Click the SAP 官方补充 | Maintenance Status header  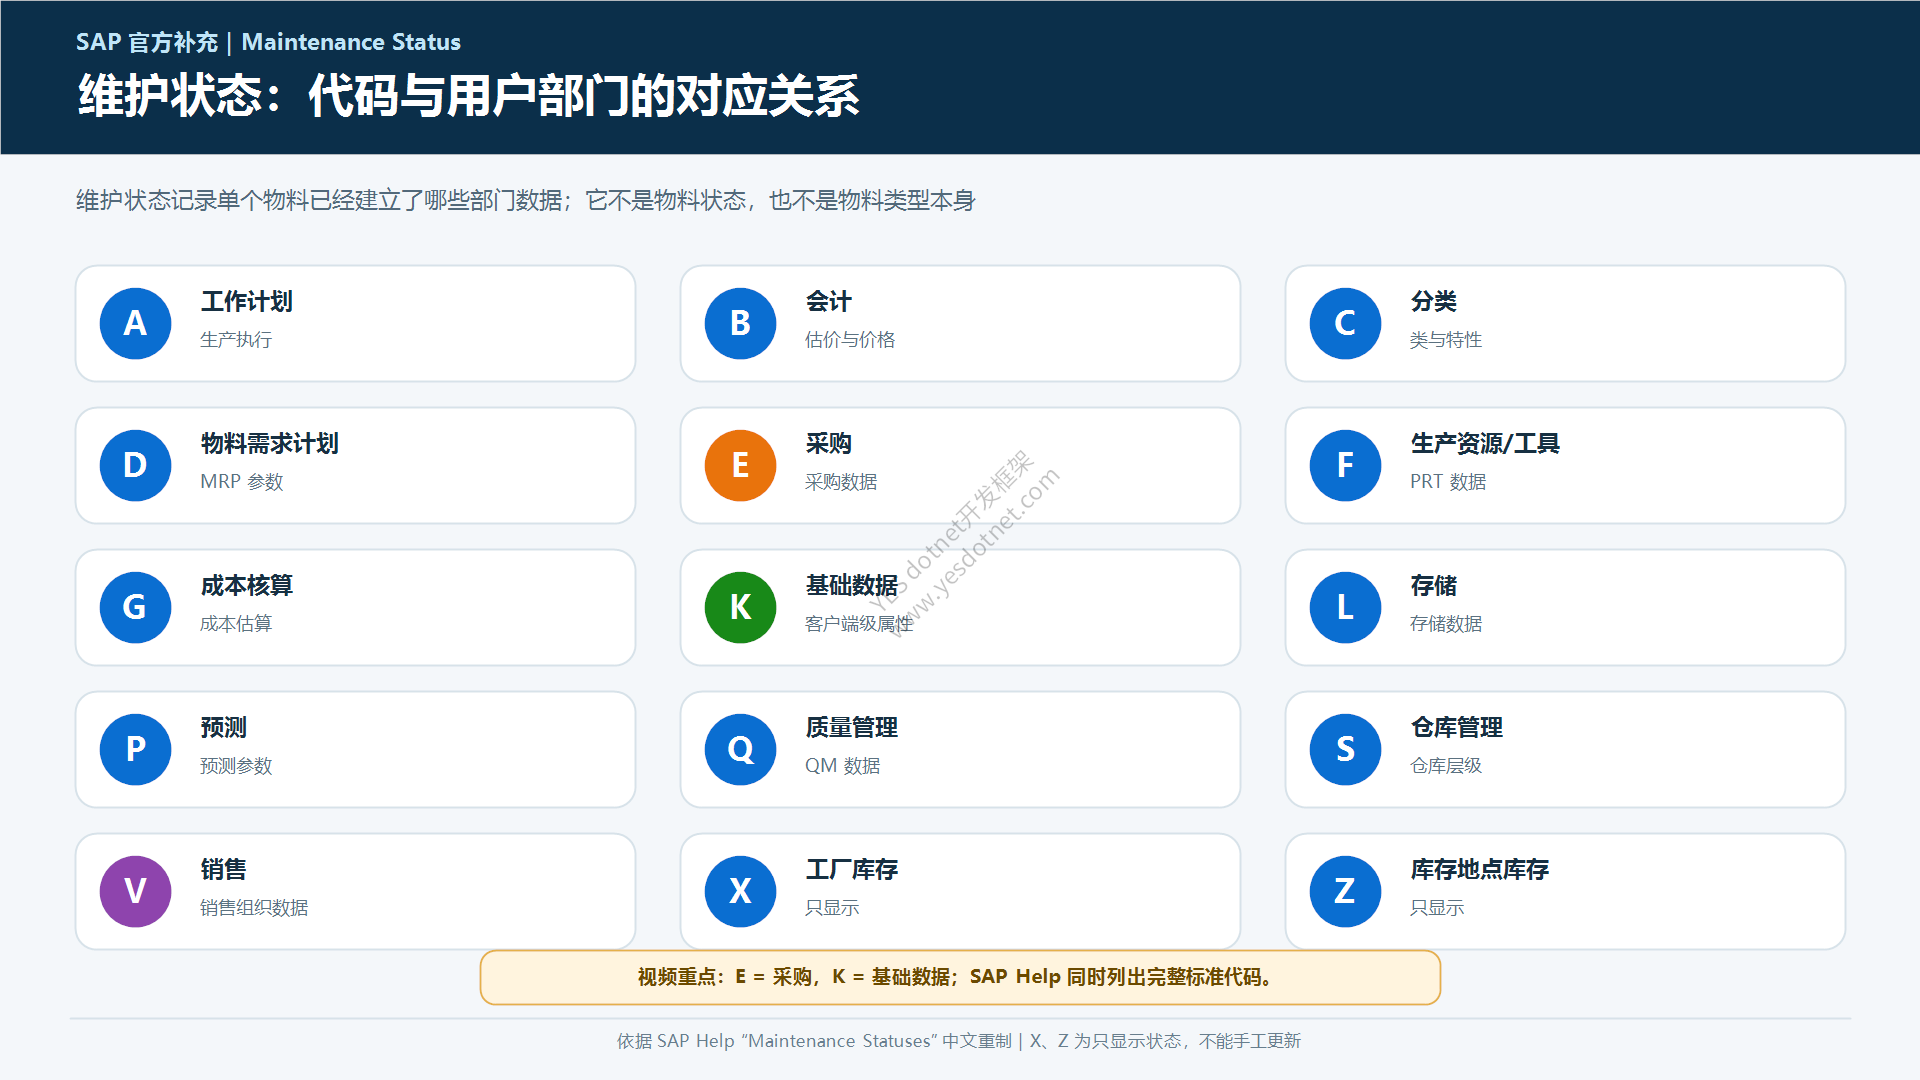(x=268, y=42)
